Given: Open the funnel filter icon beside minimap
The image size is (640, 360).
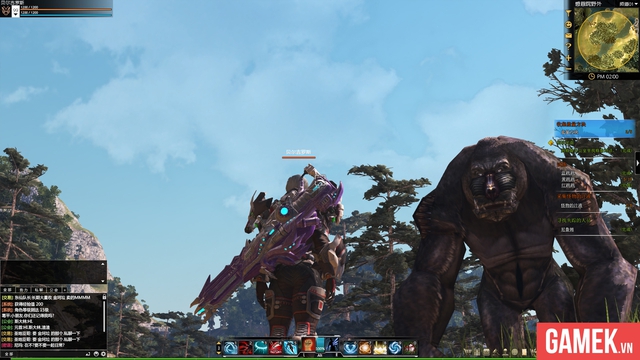Looking at the screenshot, I should 569,13.
